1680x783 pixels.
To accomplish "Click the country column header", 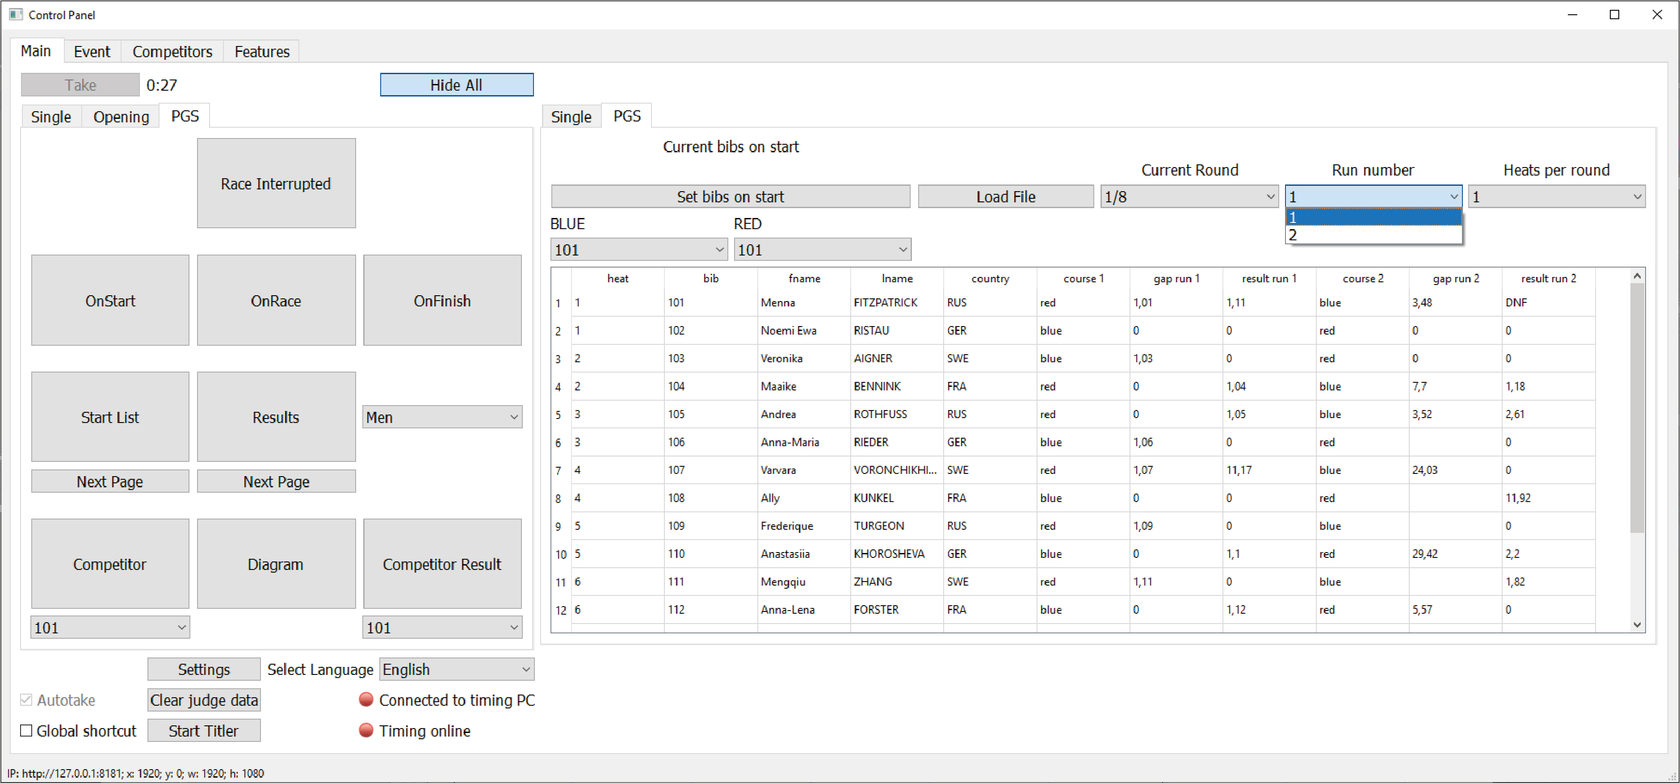I will pyautogui.click(x=990, y=278).
